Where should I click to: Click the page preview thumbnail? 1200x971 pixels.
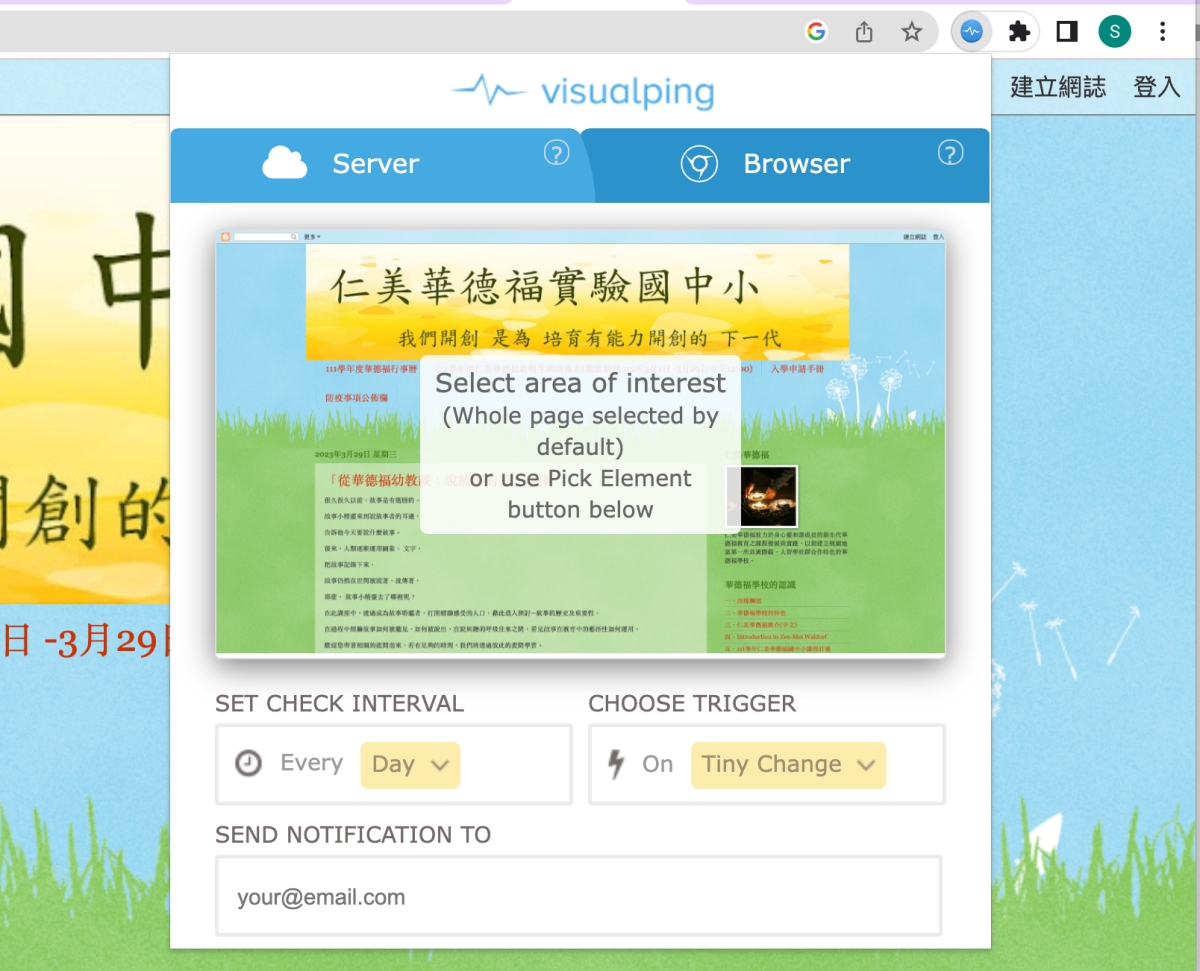[580, 443]
